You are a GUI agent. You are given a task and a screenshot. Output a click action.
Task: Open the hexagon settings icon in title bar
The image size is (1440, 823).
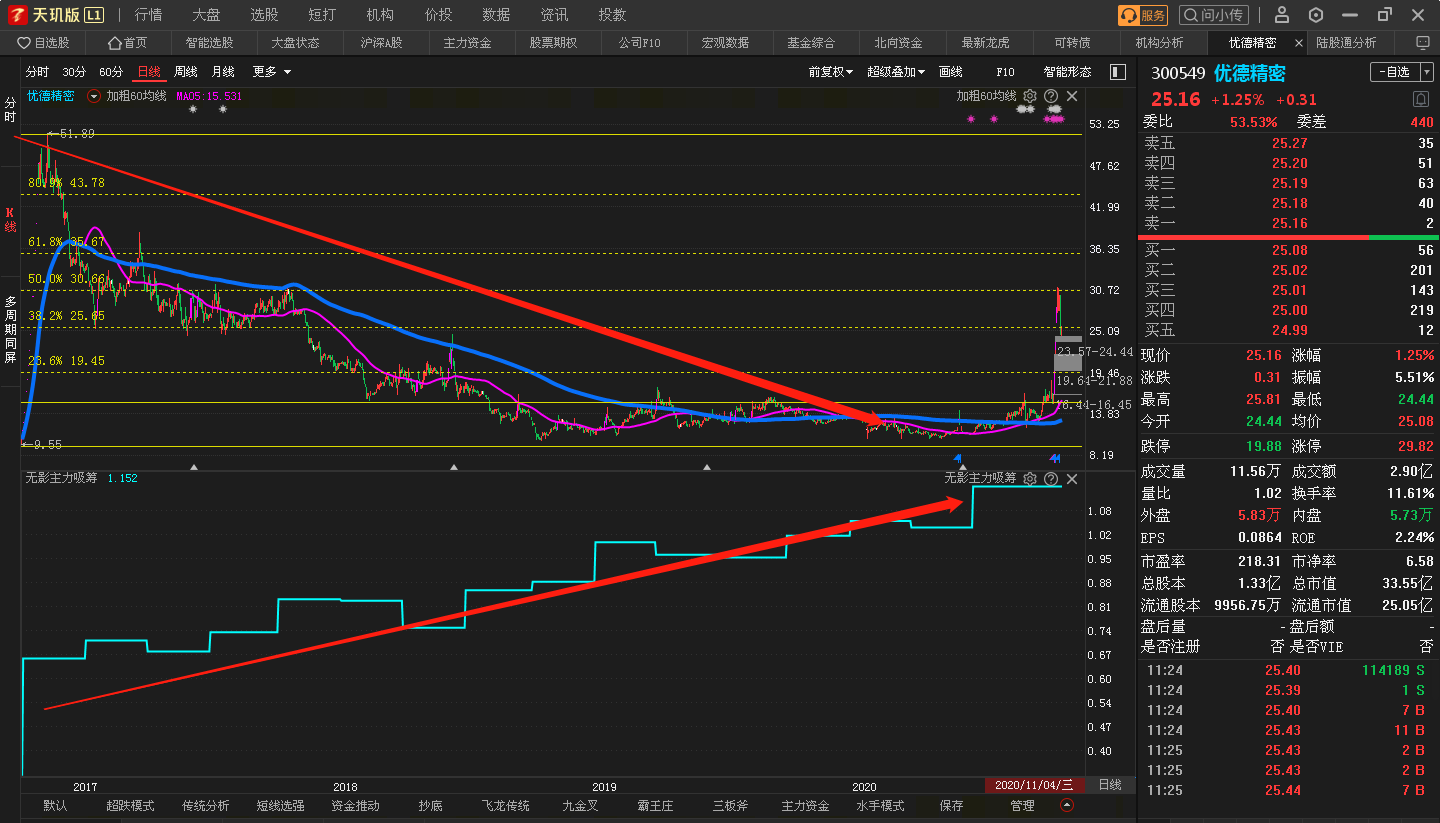pyautogui.click(x=1316, y=15)
